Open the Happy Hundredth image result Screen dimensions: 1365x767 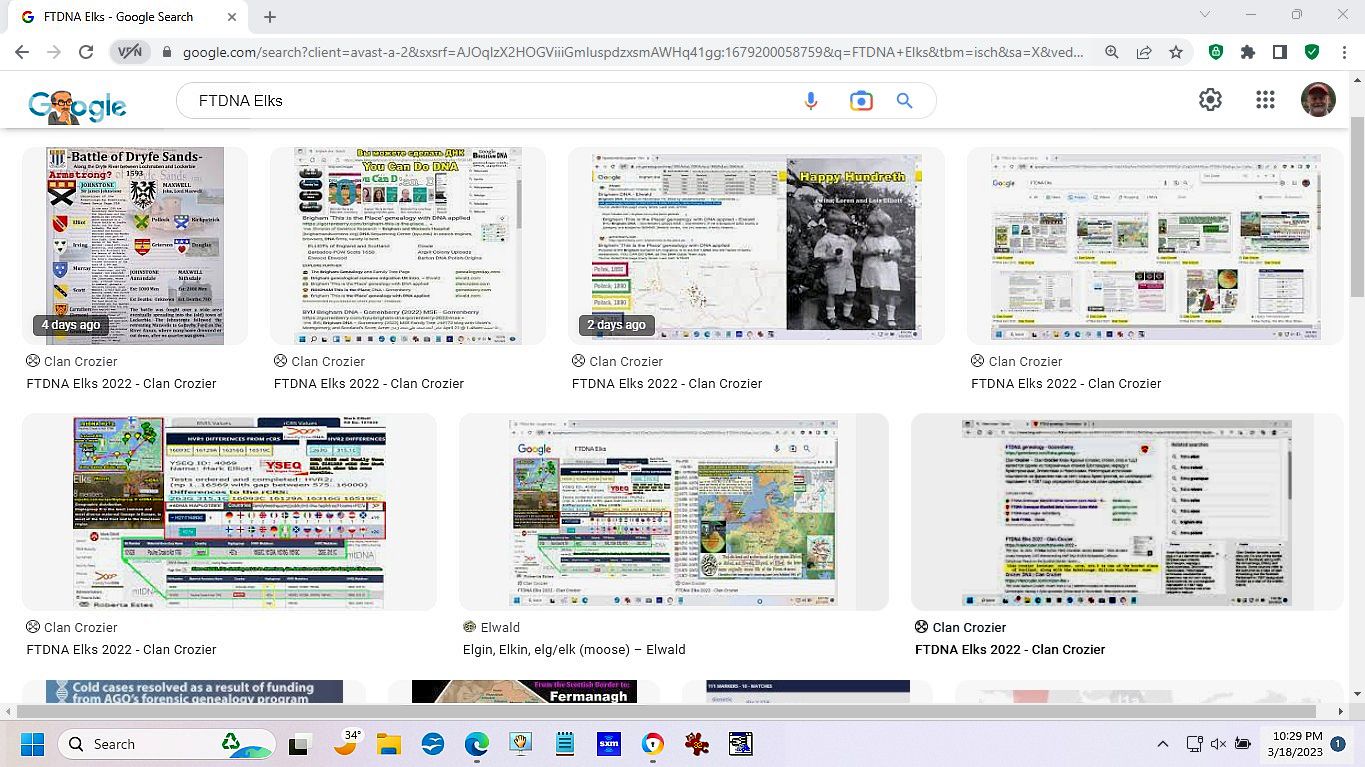756,246
